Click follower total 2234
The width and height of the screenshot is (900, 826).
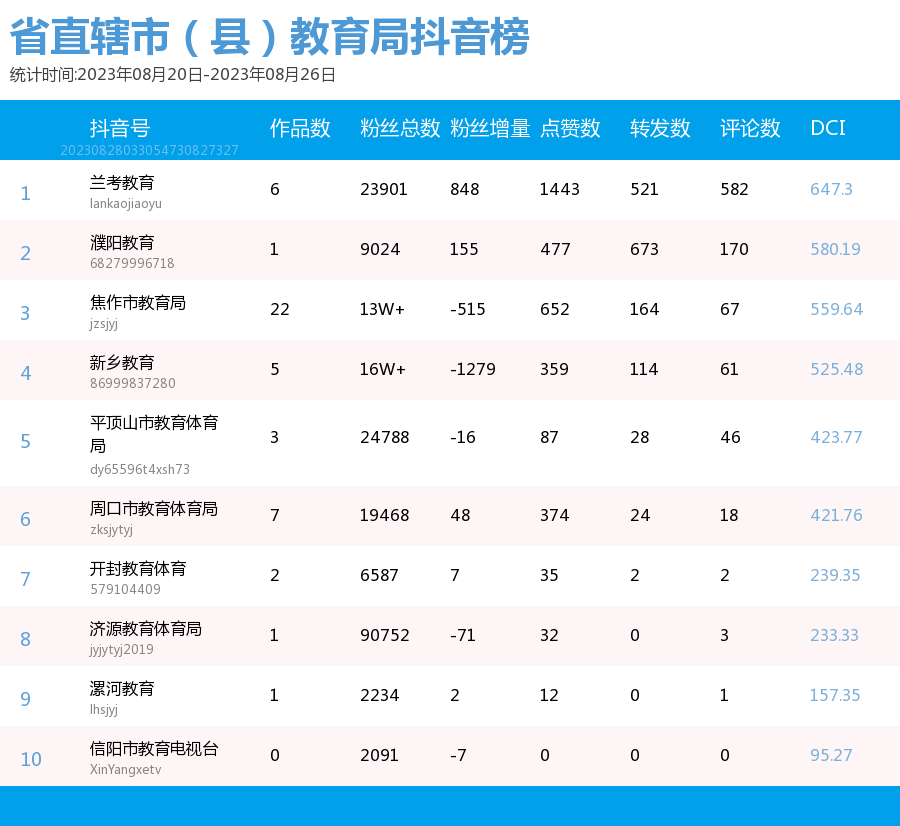pyautogui.click(x=379, y=695)
